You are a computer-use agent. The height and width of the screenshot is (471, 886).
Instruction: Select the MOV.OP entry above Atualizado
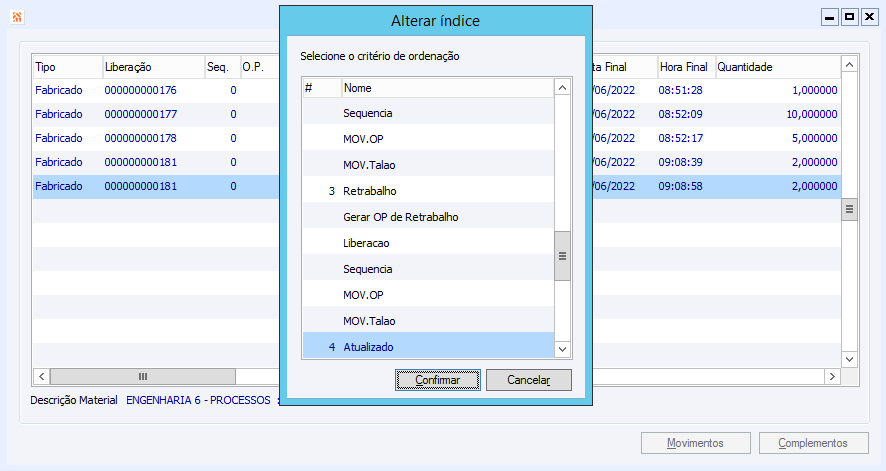pyautogui.click(x=428, y=295)
